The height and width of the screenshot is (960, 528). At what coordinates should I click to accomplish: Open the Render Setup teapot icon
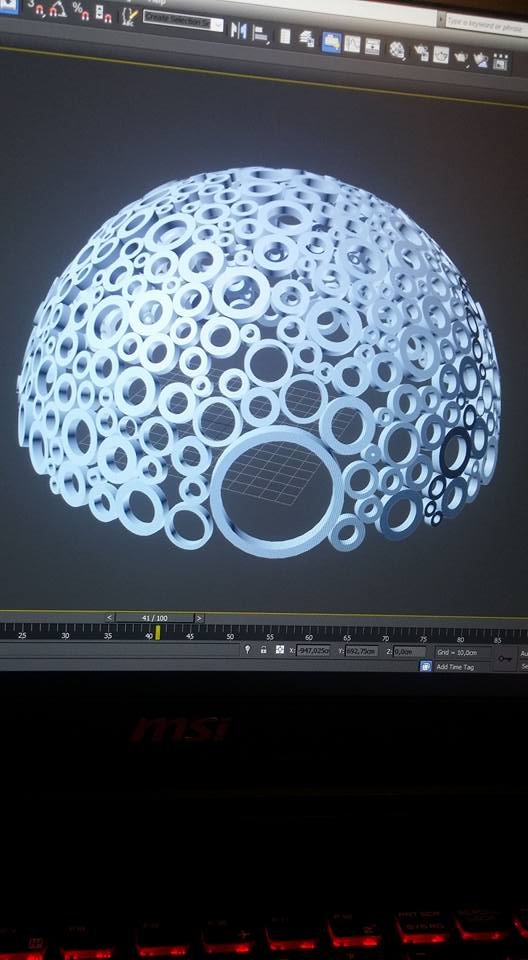tap(421, 53)
